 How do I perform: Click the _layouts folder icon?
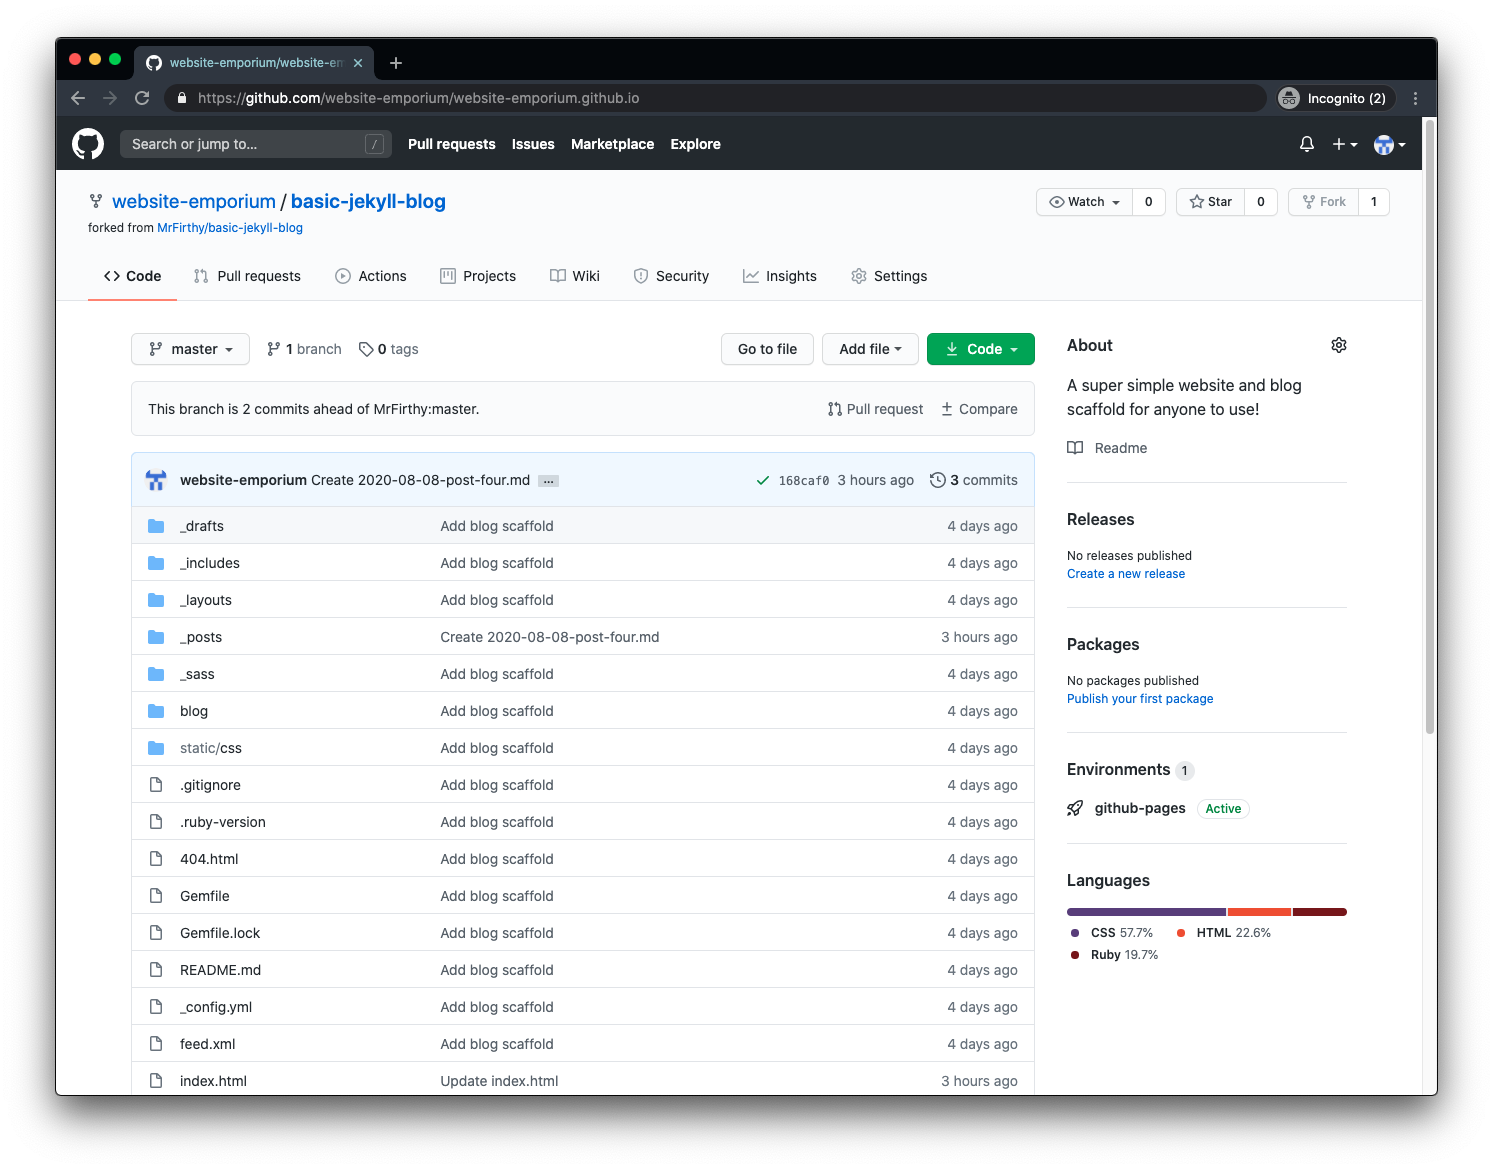tap(156, 600)
